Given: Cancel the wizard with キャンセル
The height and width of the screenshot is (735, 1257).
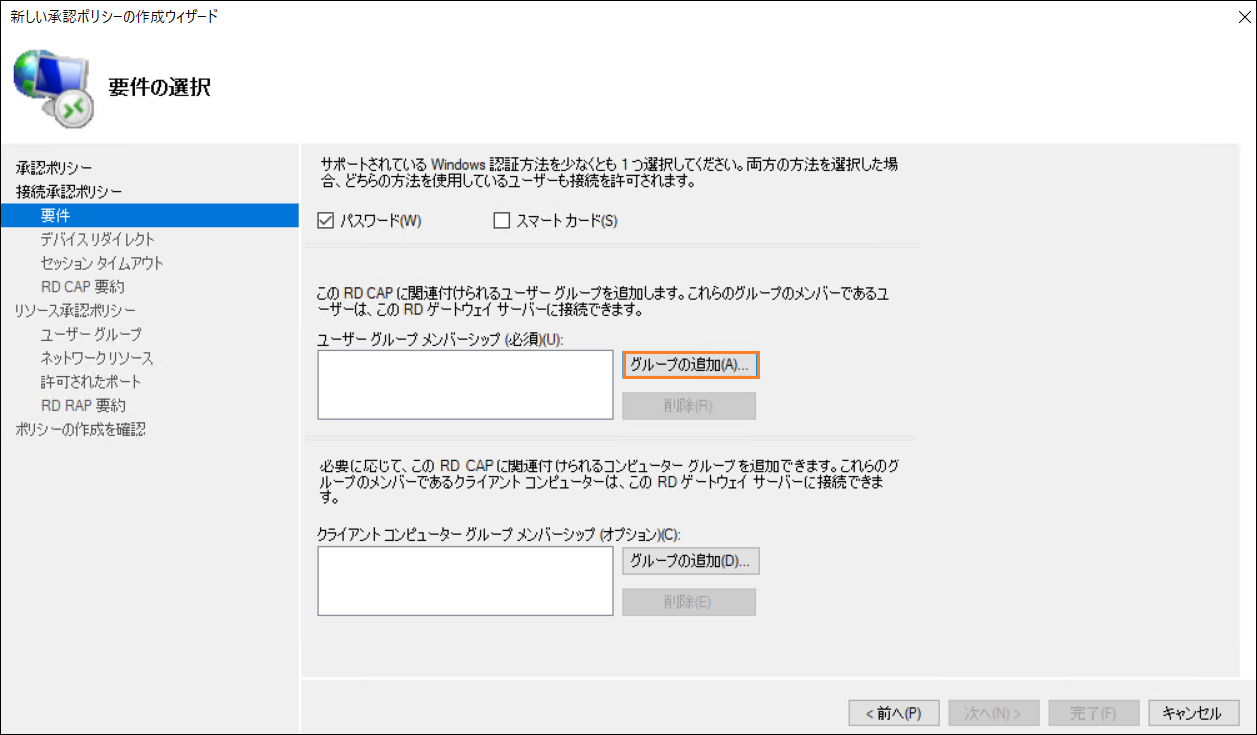Looking at the screenshot, I should pos(1193,713).
